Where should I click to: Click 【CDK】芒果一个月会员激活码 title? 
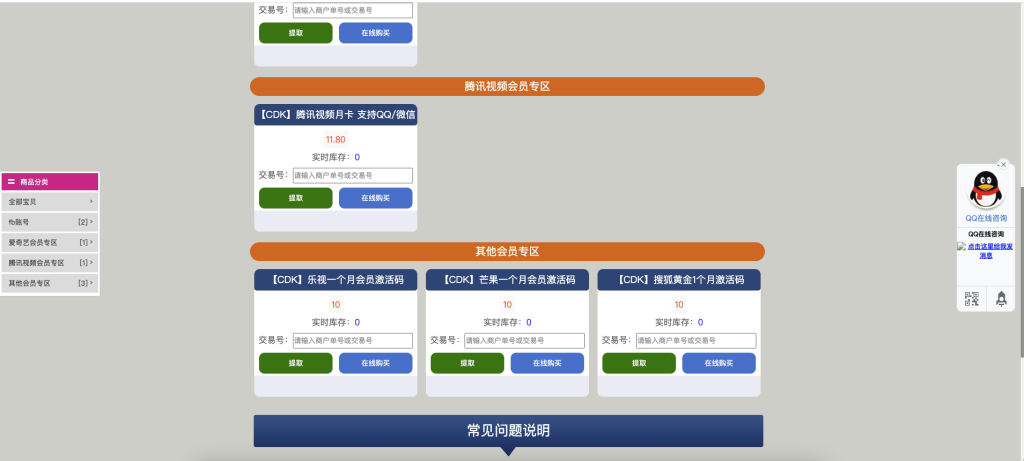click(x=507, y=280)
